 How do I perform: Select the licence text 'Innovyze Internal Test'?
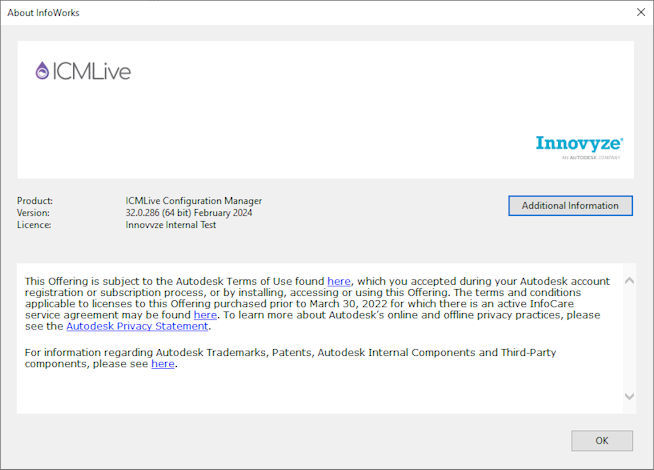[171, 225]
